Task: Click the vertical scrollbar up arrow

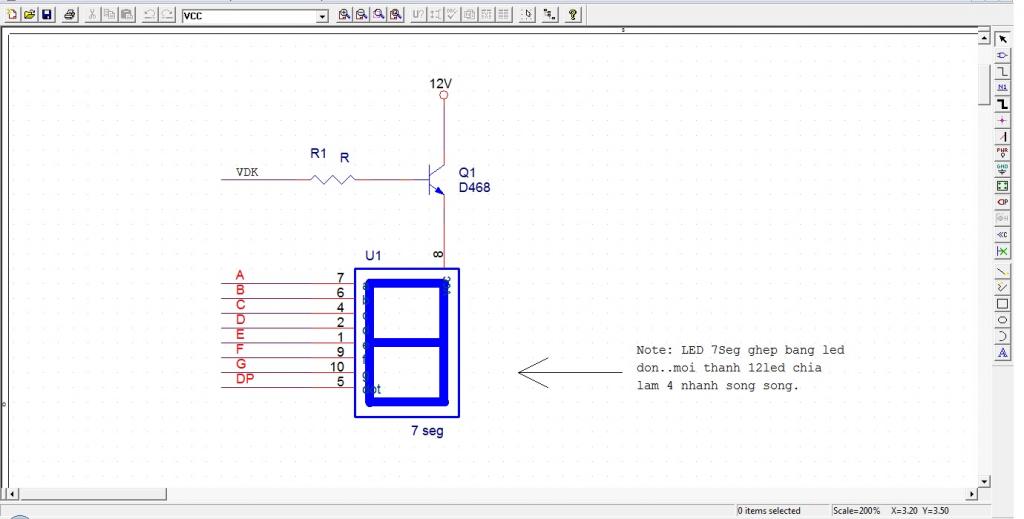Action: (984, 39)
